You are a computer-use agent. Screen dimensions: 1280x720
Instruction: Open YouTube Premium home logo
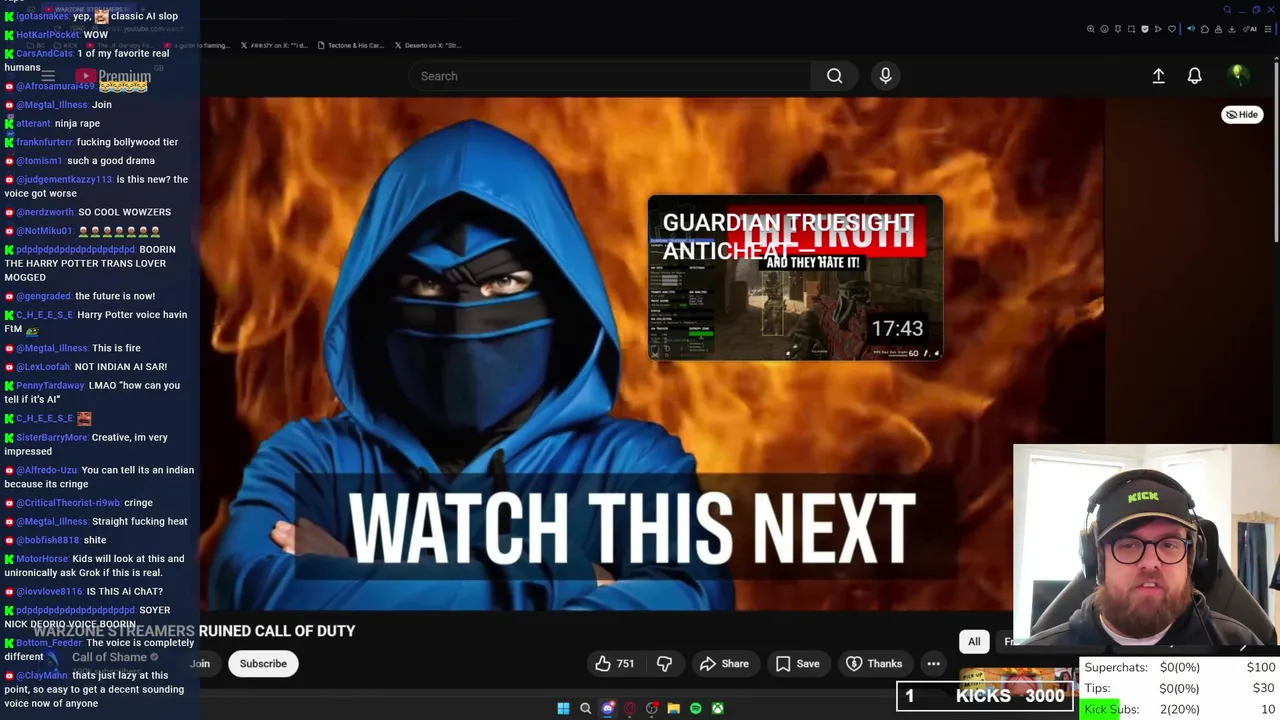coord(114,76)
